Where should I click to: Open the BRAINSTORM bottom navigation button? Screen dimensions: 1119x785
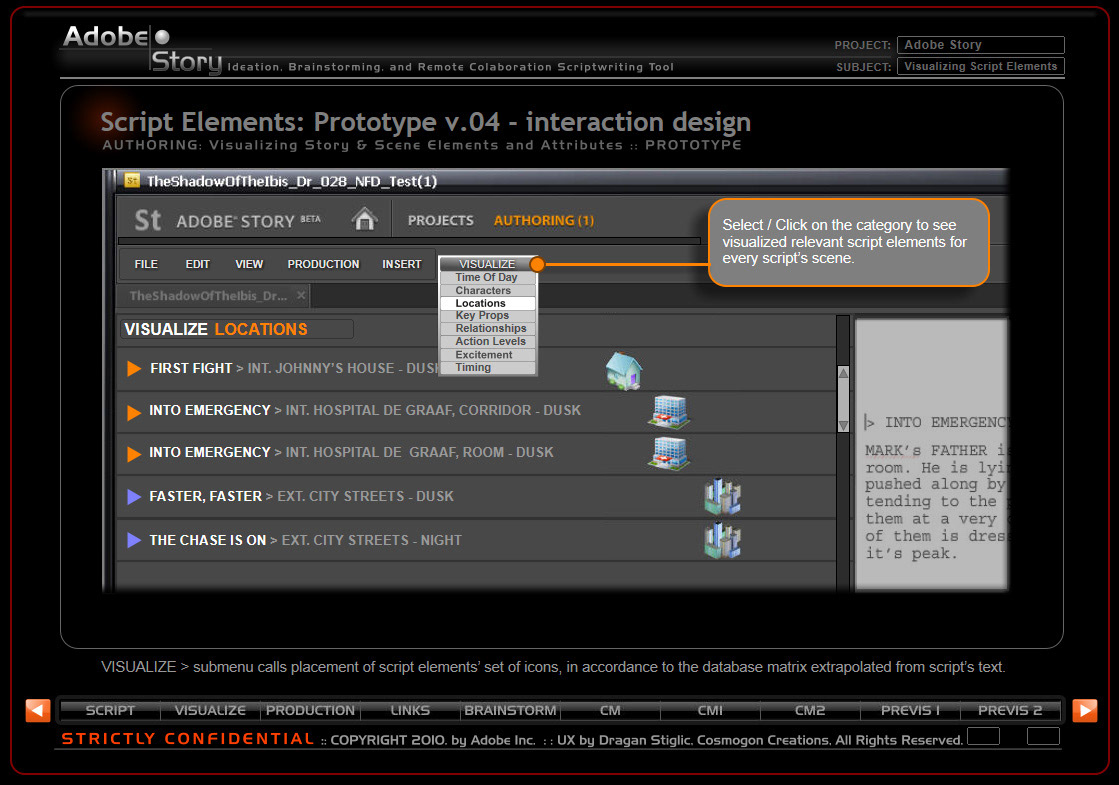click(510, 710)
